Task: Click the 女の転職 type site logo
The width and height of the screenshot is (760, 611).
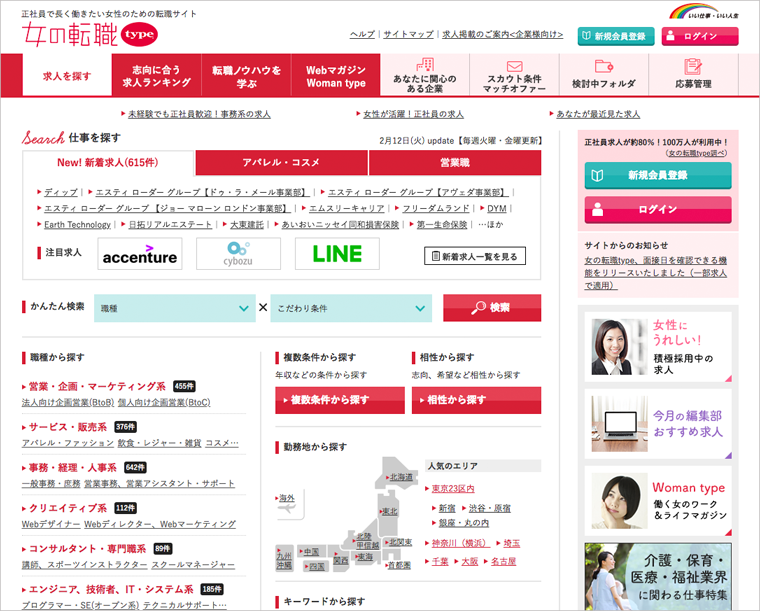Action: point(90,34)
